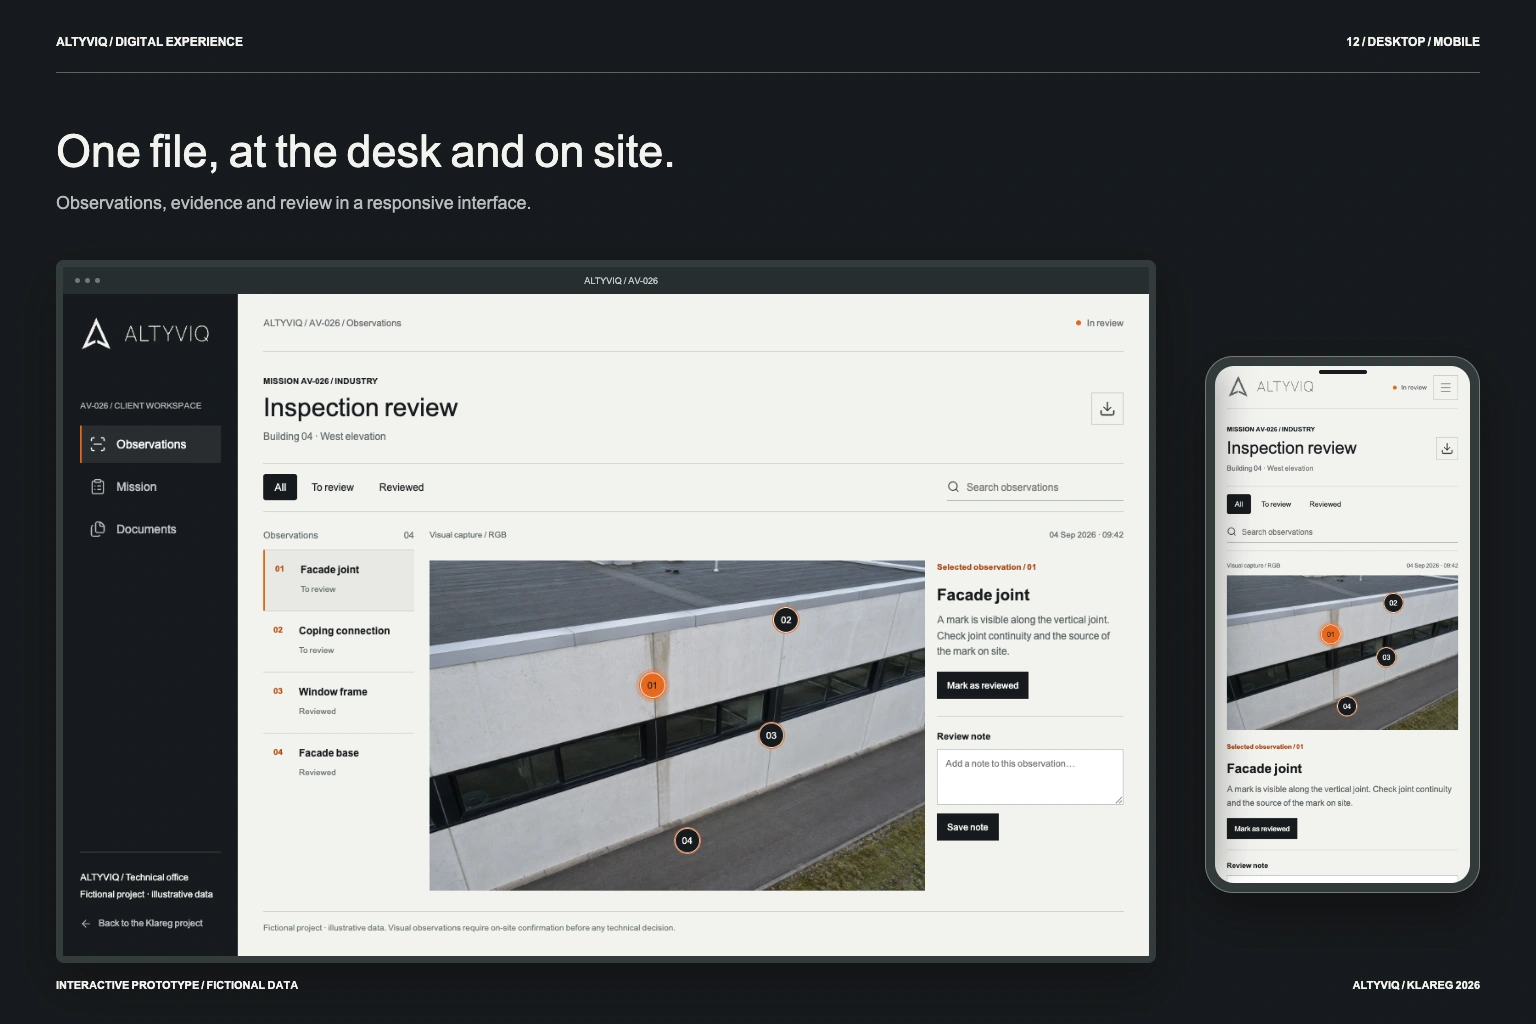
Task: Click marker 01 on the mobile photo
Action: pos(1330,634)
